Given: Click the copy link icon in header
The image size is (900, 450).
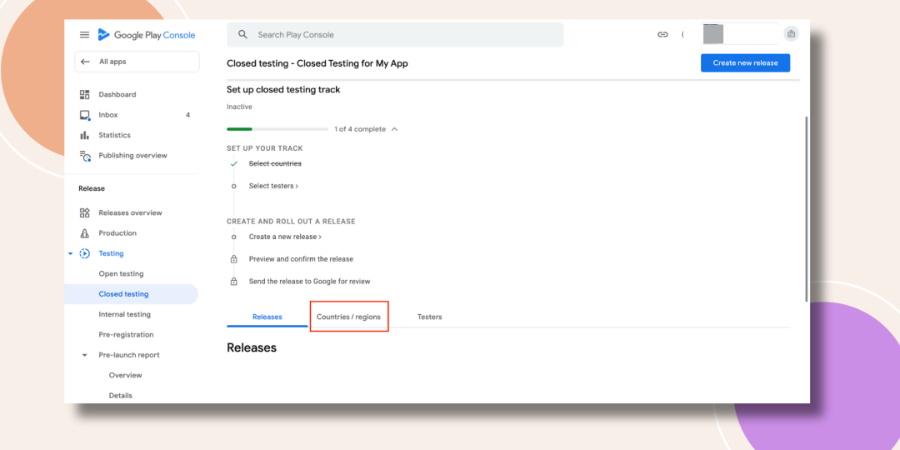Looking at the screenshot, I should [663, 34].
